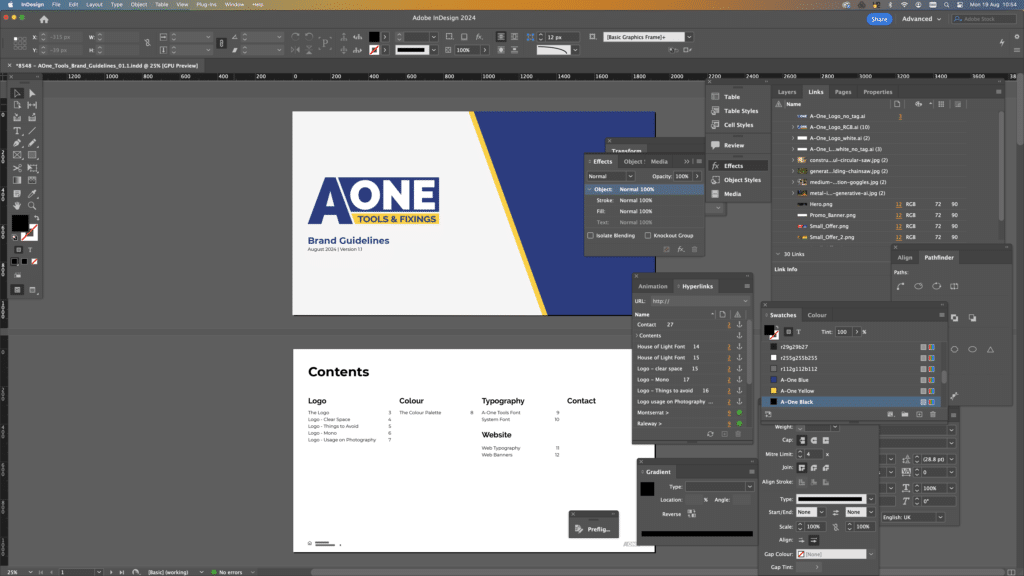Image resolution: width=1024 pixels, height=576 pixels.
Task: Set Butt Cap in Stroke panel
Action: point(802,440)
